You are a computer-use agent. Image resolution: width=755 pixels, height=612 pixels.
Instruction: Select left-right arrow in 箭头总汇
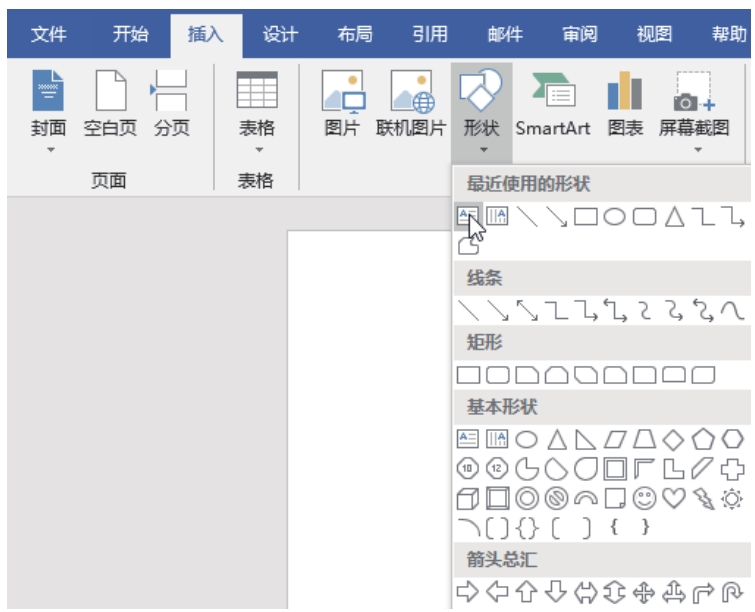pos(586,593)
